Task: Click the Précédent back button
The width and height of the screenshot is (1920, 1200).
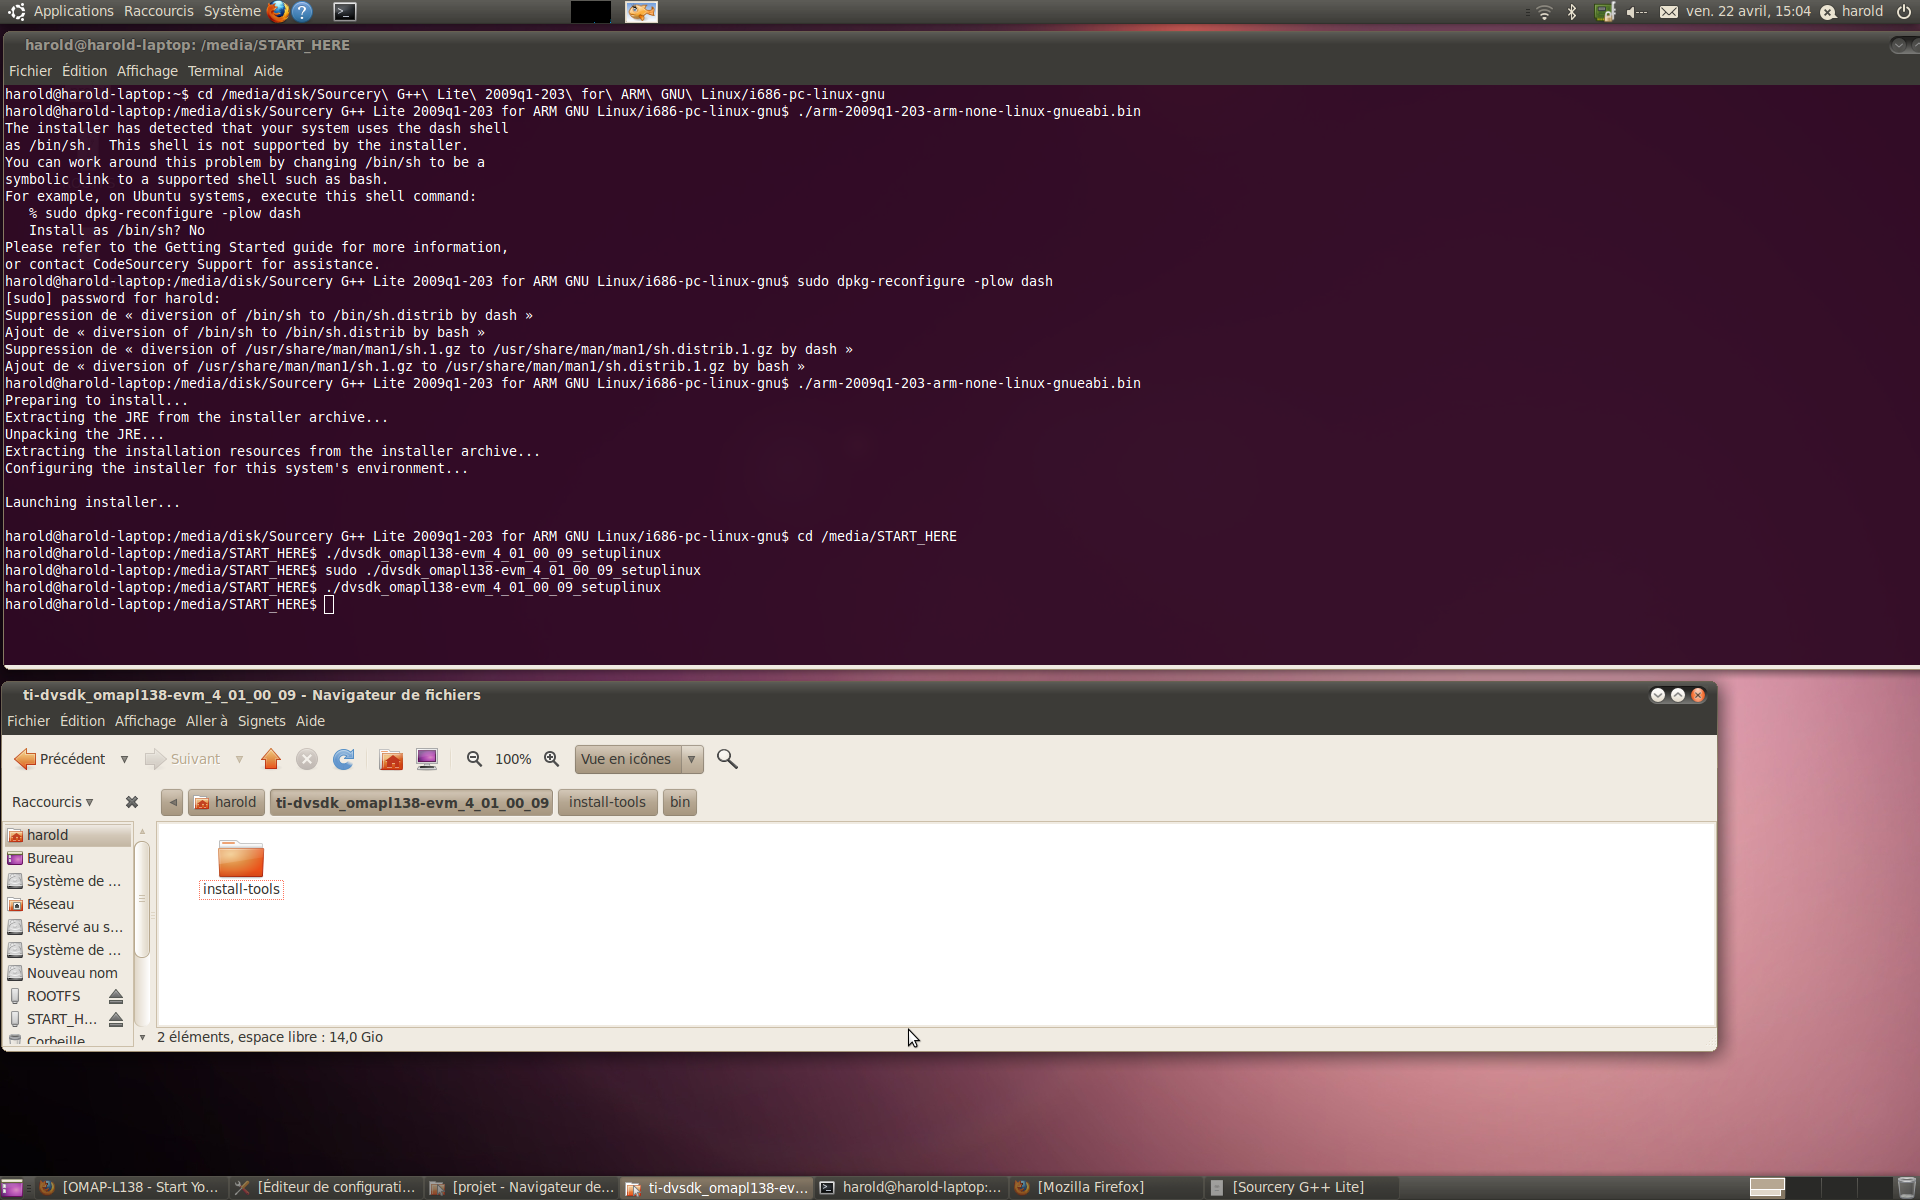Action: pos(60,759)
